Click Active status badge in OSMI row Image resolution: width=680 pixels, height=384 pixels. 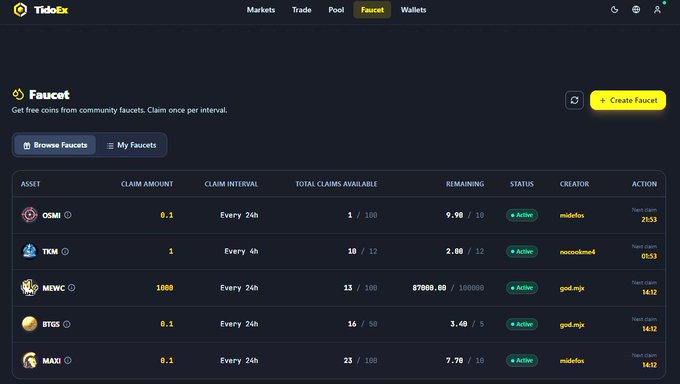coord(522,215)
